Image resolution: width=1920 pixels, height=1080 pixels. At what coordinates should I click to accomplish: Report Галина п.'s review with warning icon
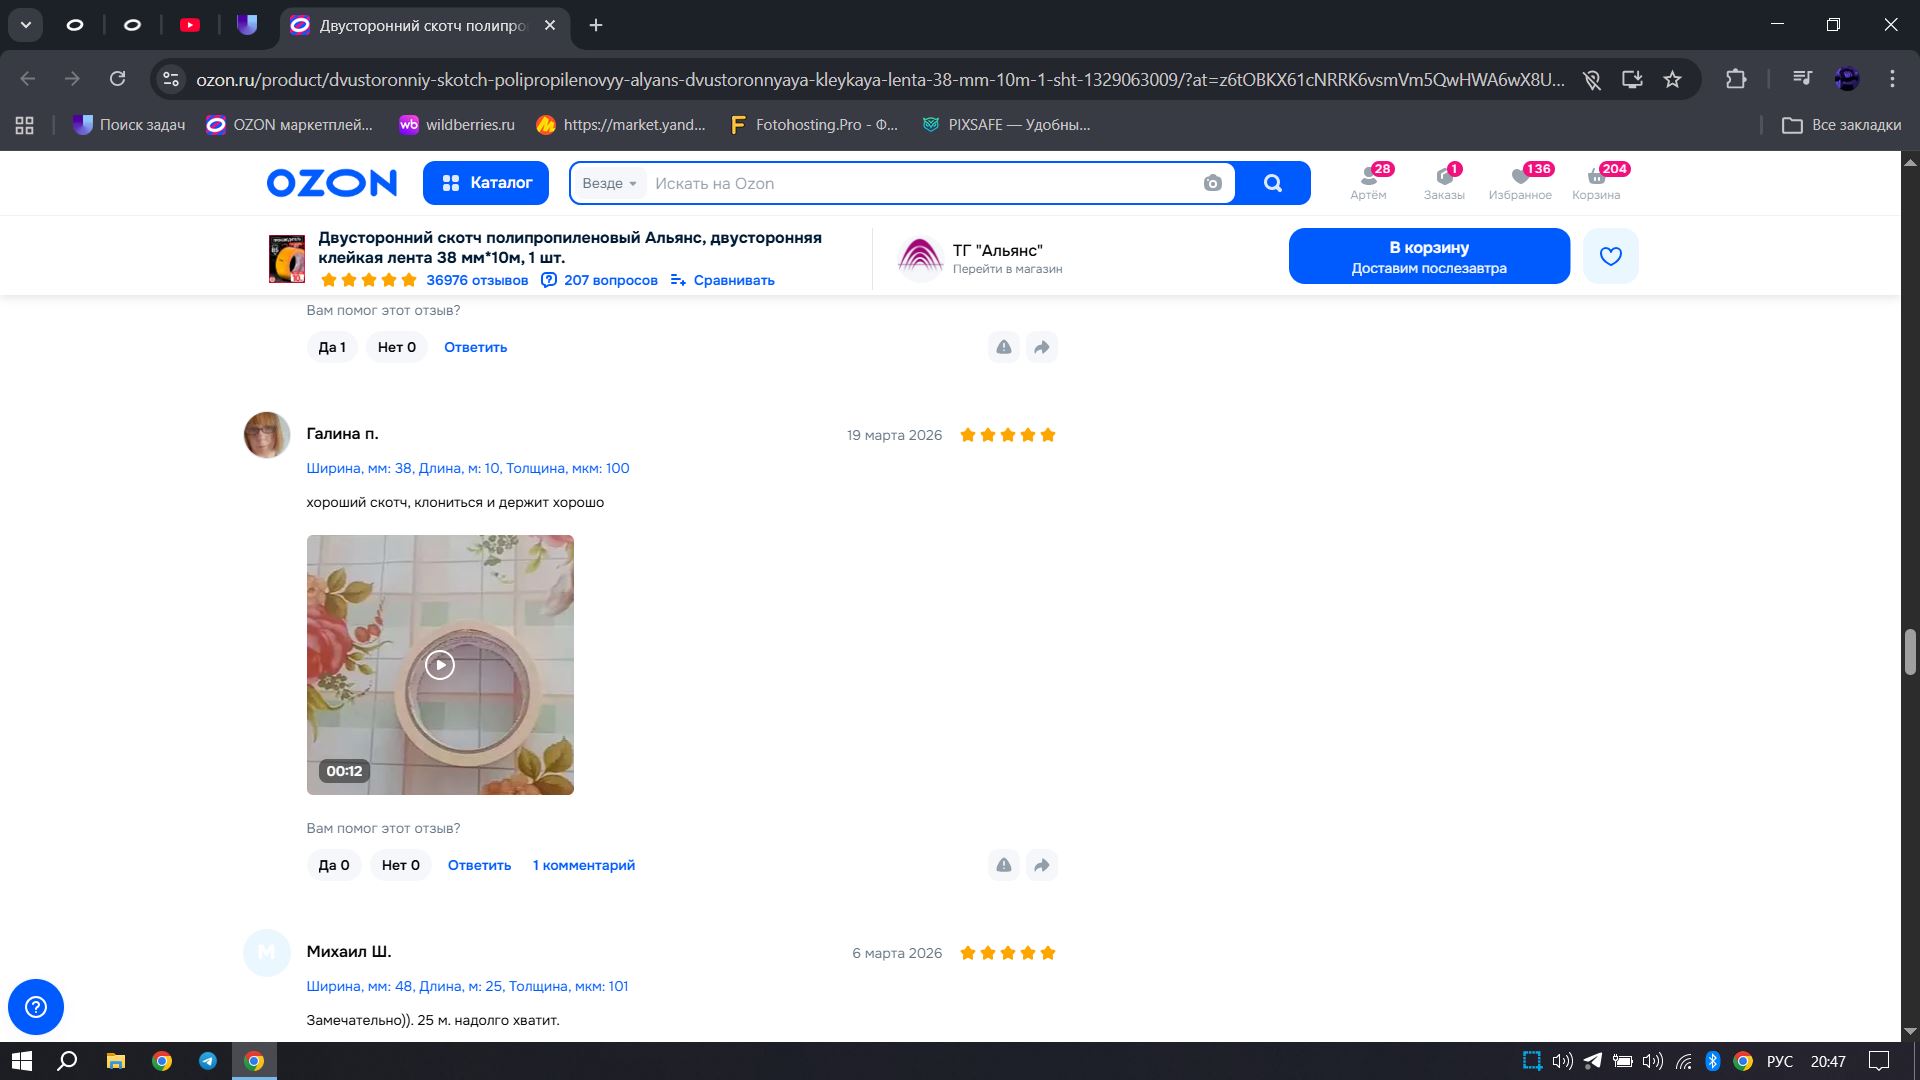coord(1003,865)
